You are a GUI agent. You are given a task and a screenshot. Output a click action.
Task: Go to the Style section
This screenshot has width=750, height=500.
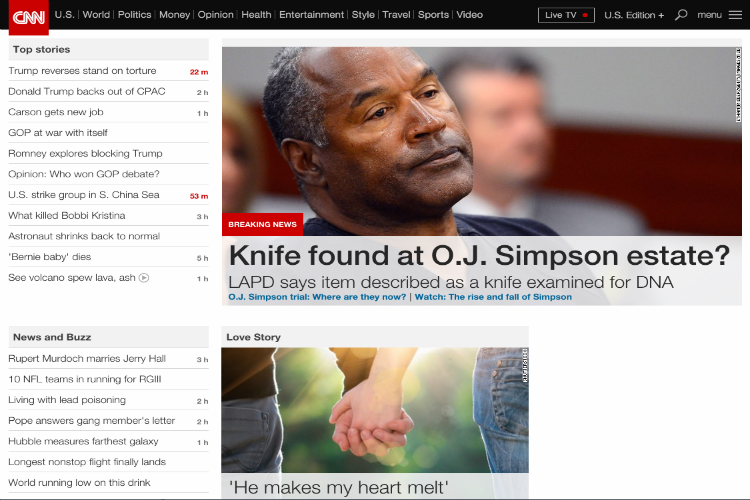(363, 15)
